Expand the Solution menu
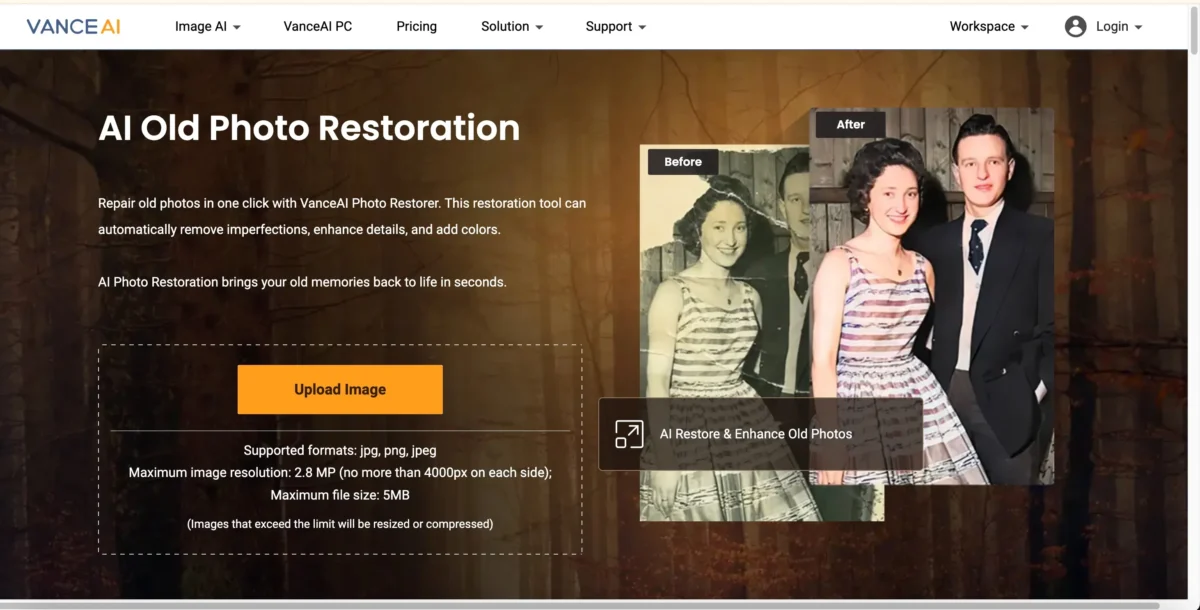Screen dimensions: 1200x610 tap(512, 27)
